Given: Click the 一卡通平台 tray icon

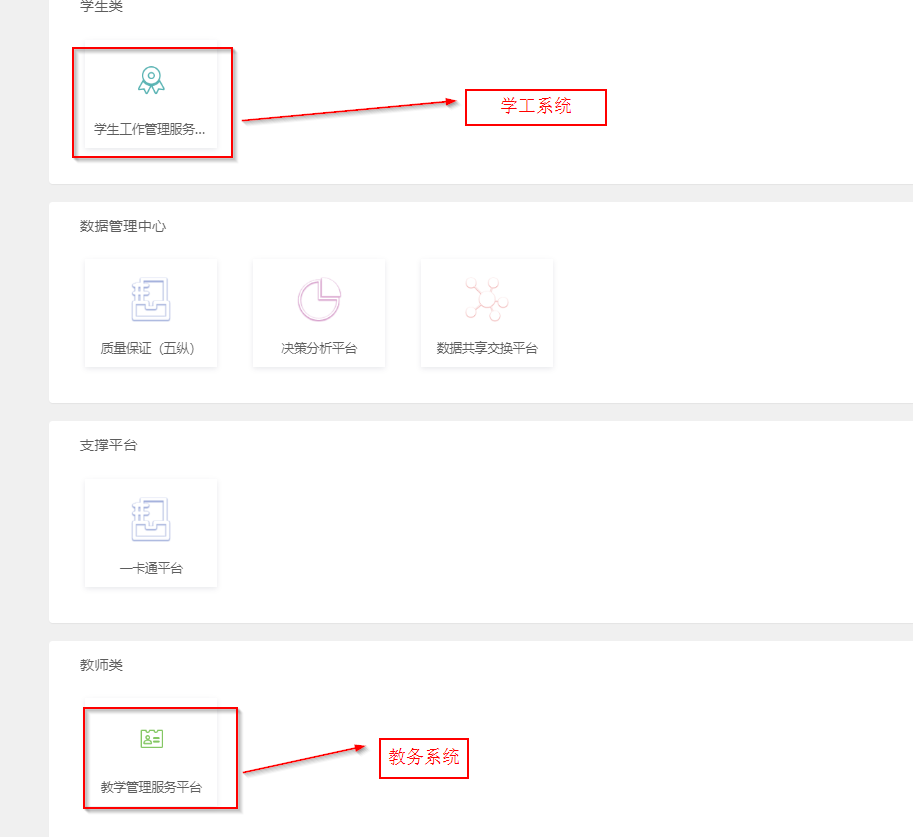Looking at the screenshot, I should pyautogui.click(x=151, y=519).
